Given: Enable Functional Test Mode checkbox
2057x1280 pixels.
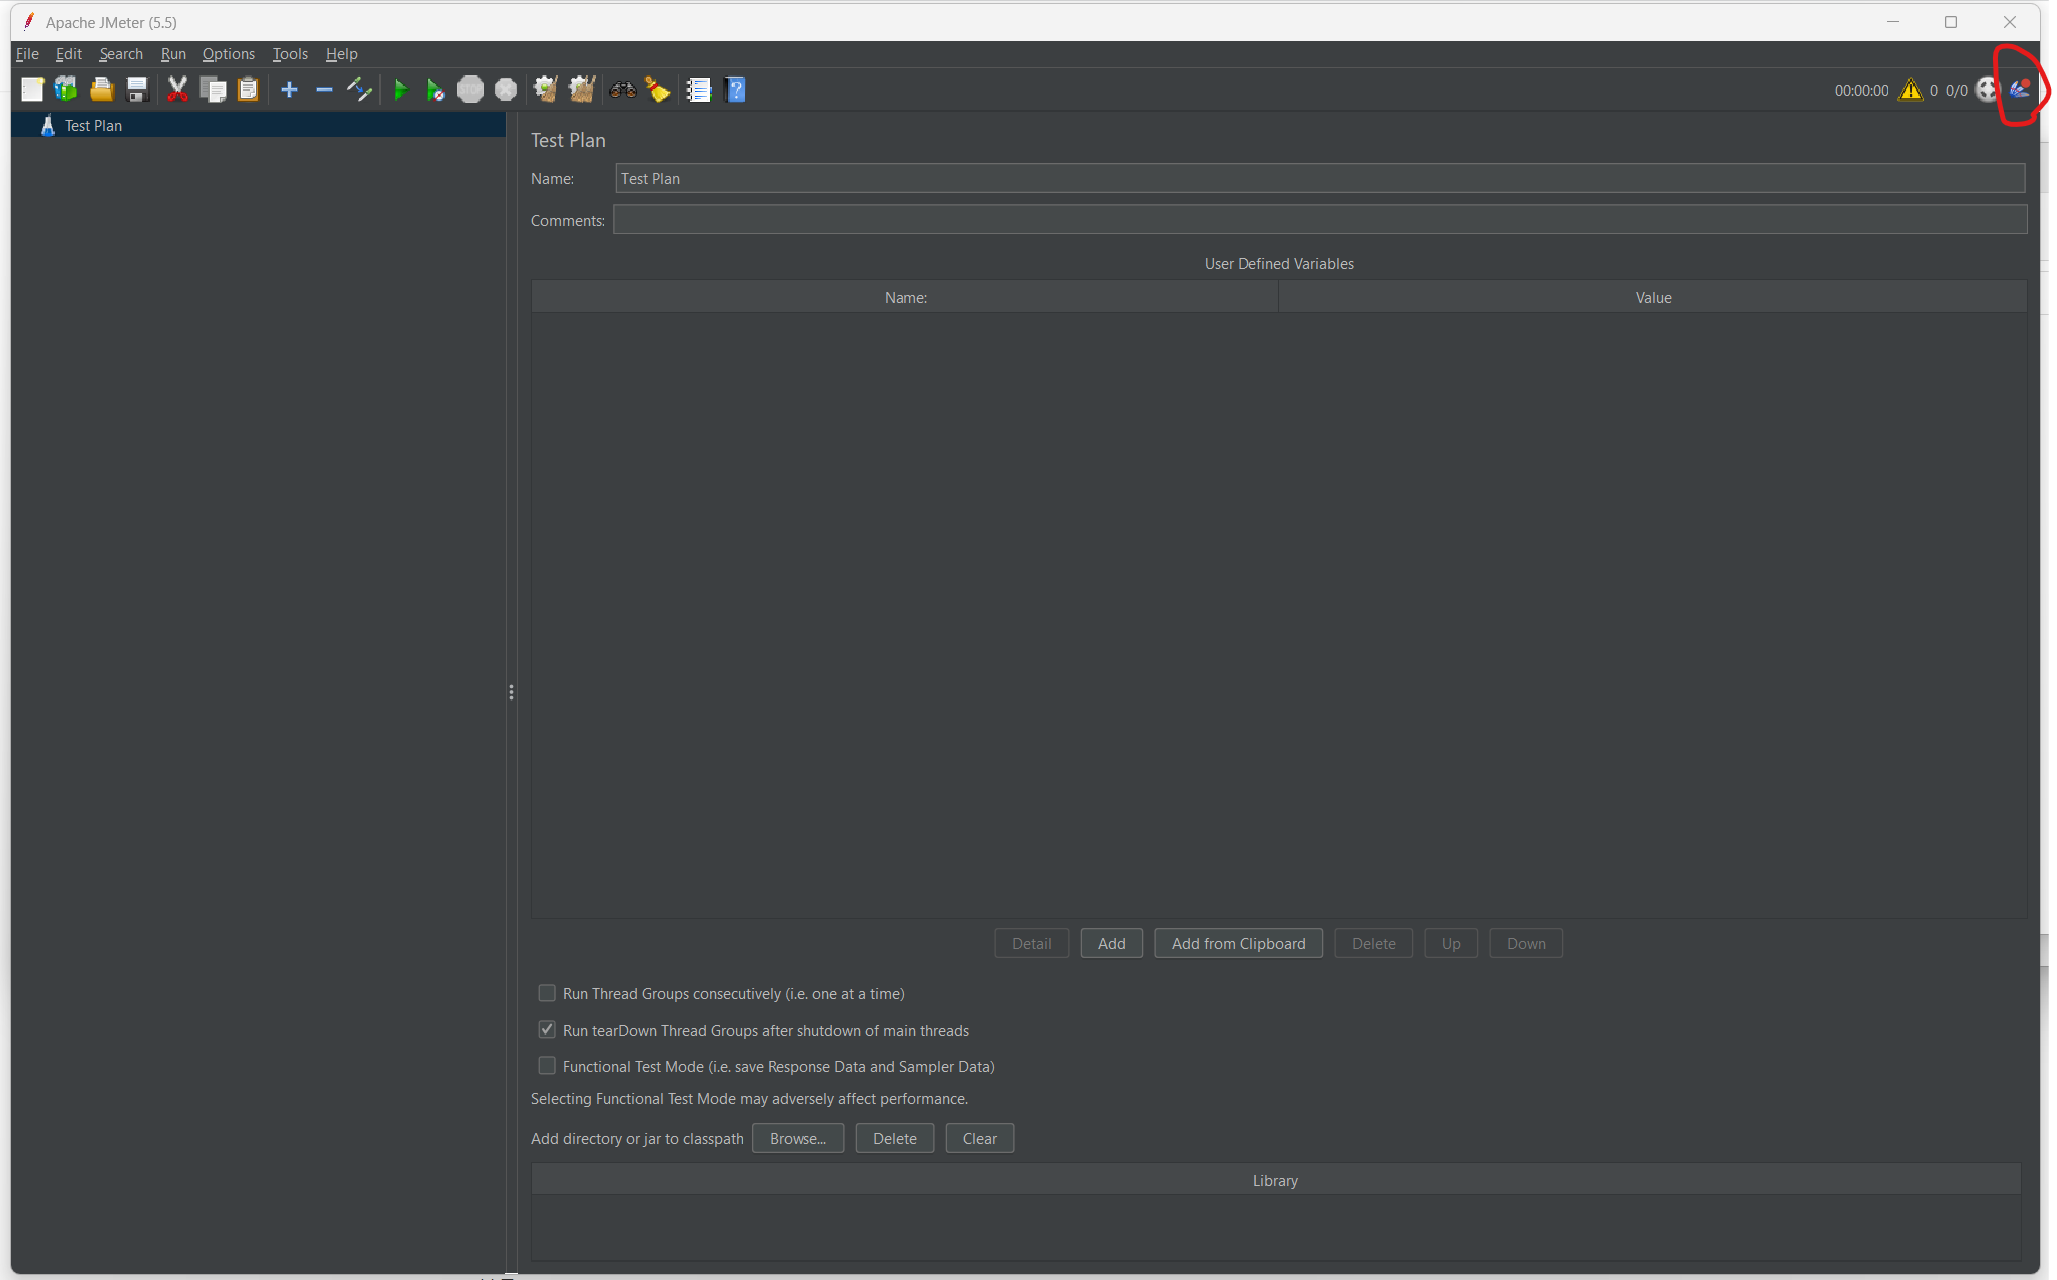Looking at the screenshot, I should tap(547, 1066).
